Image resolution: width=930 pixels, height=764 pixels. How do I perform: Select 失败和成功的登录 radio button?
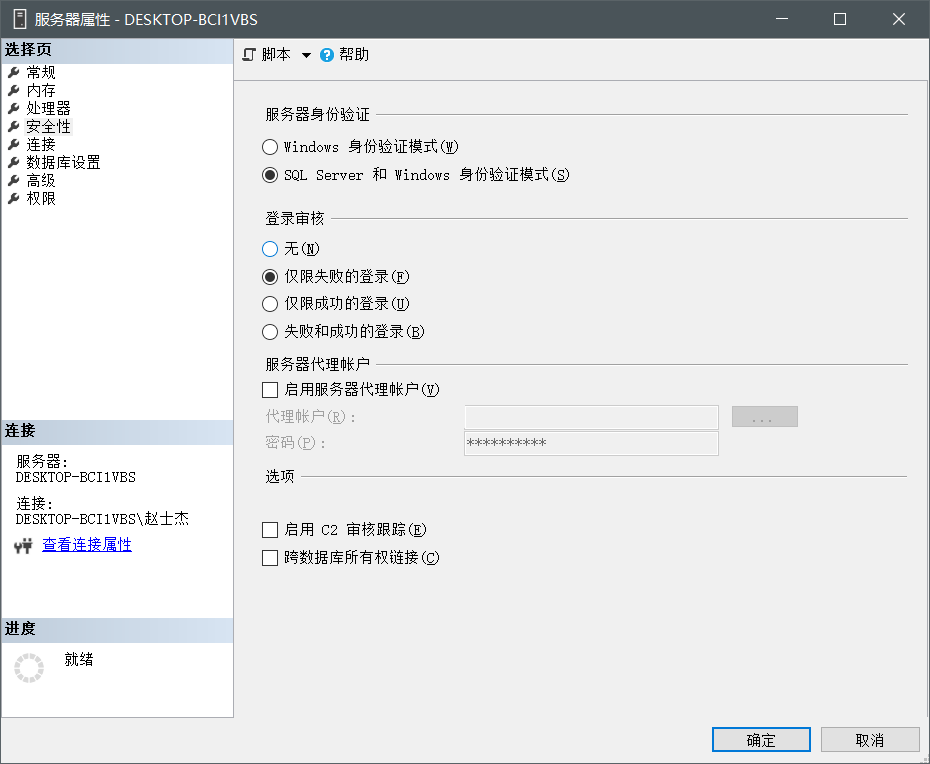[270, 332]
